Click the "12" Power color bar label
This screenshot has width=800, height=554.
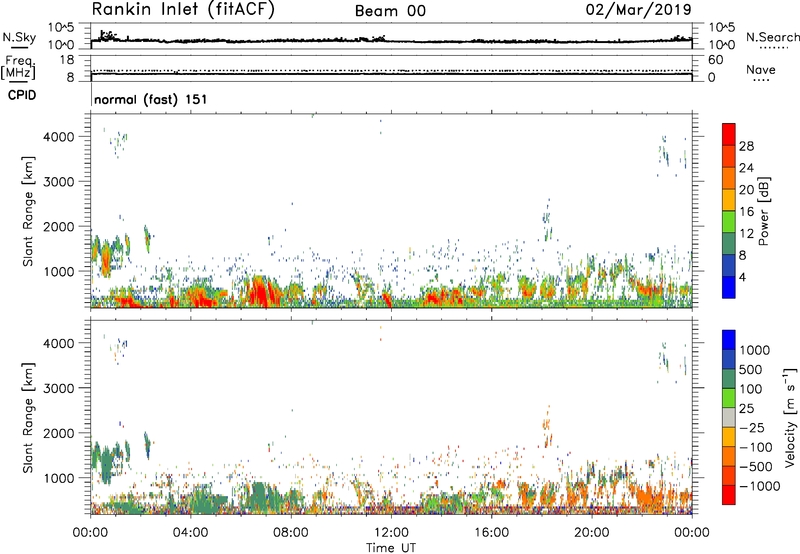click(x=746, y=234)
